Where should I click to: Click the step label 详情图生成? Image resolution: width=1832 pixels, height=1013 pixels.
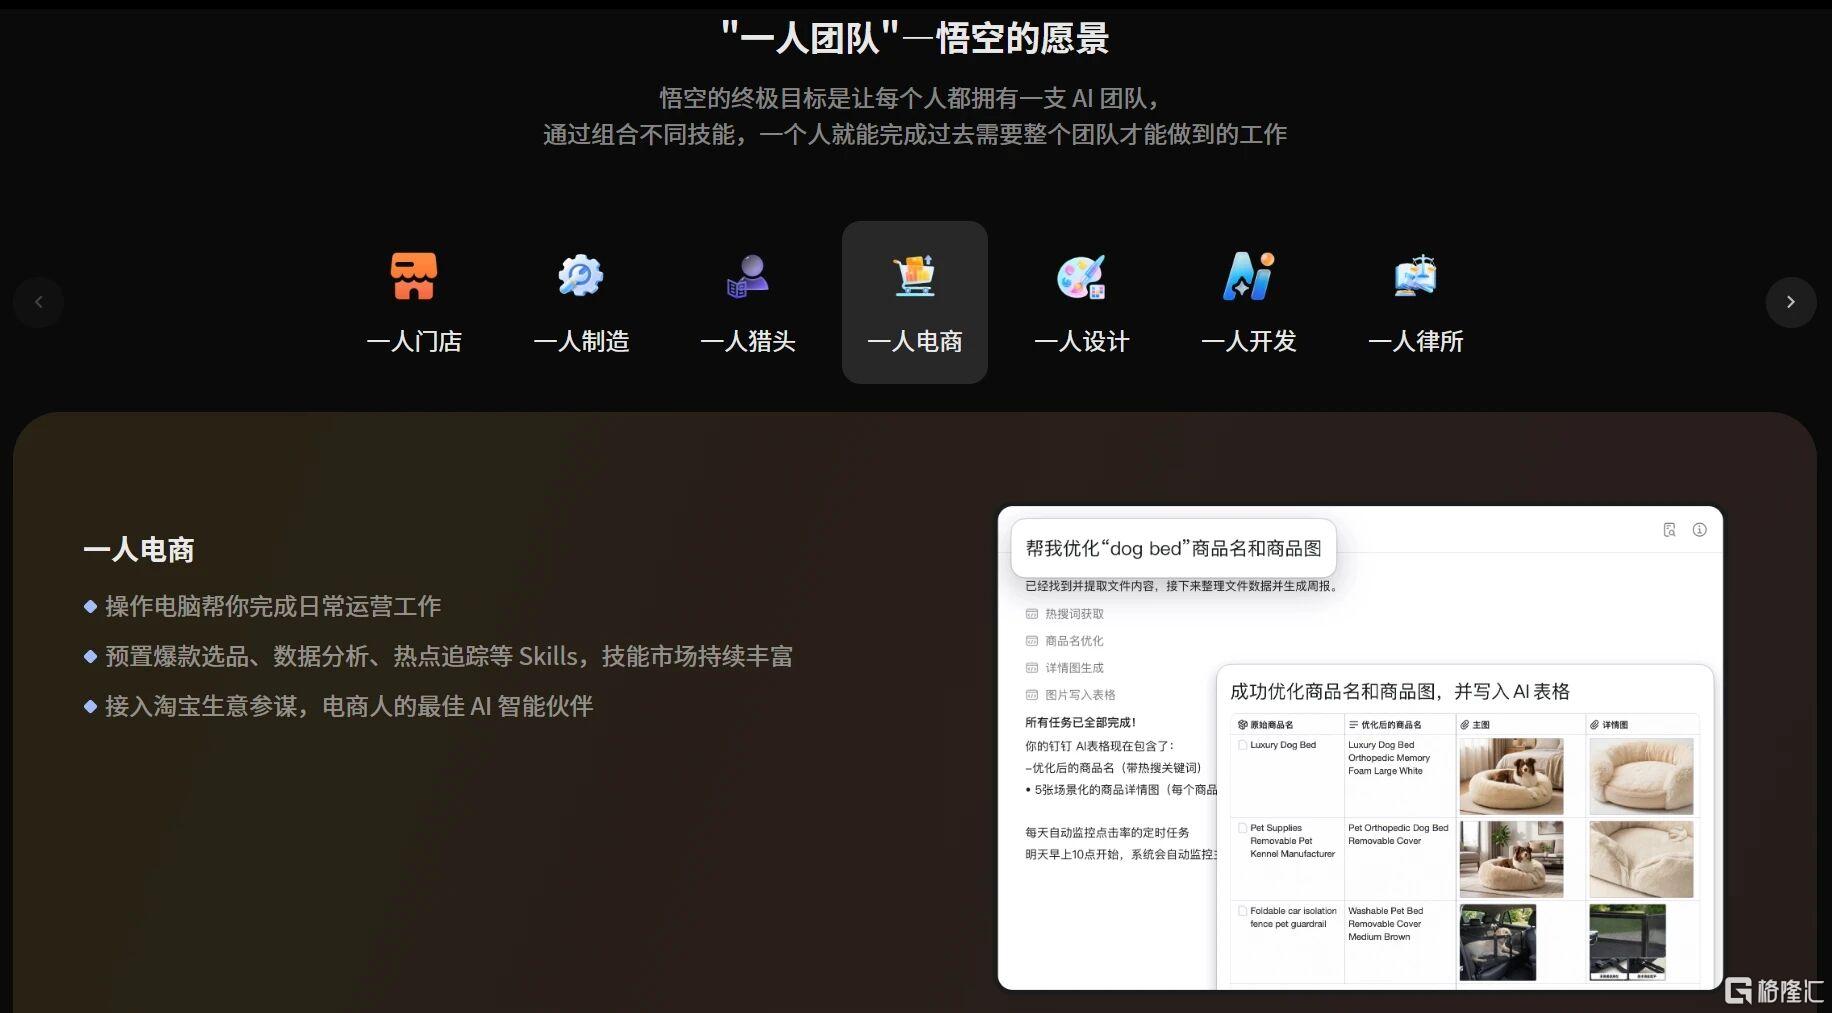click(x=1075, y=668)
